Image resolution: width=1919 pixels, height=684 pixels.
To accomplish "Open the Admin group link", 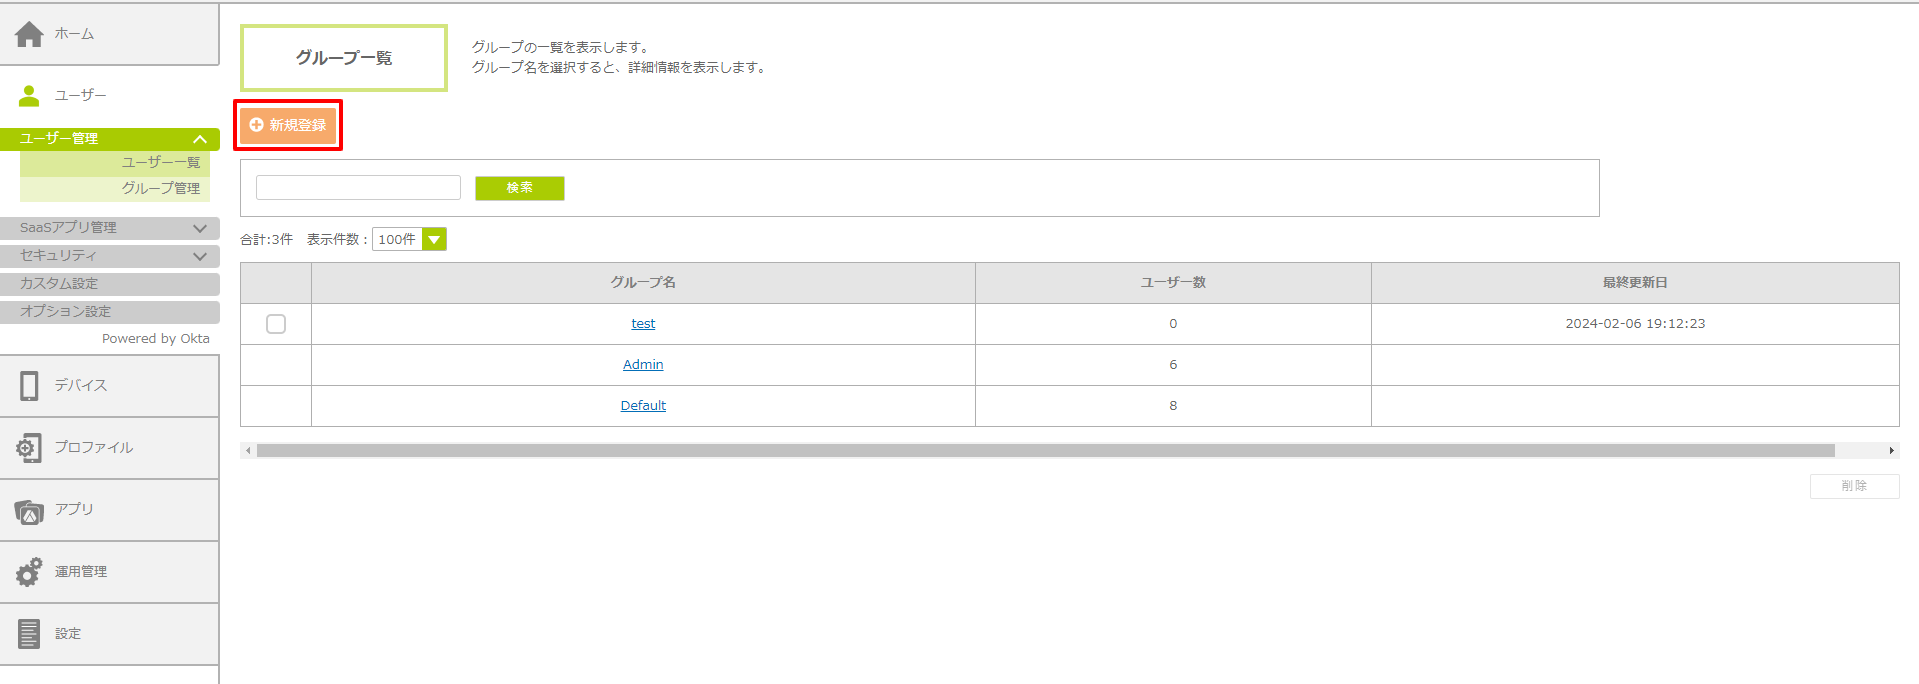I will (643, 365).
